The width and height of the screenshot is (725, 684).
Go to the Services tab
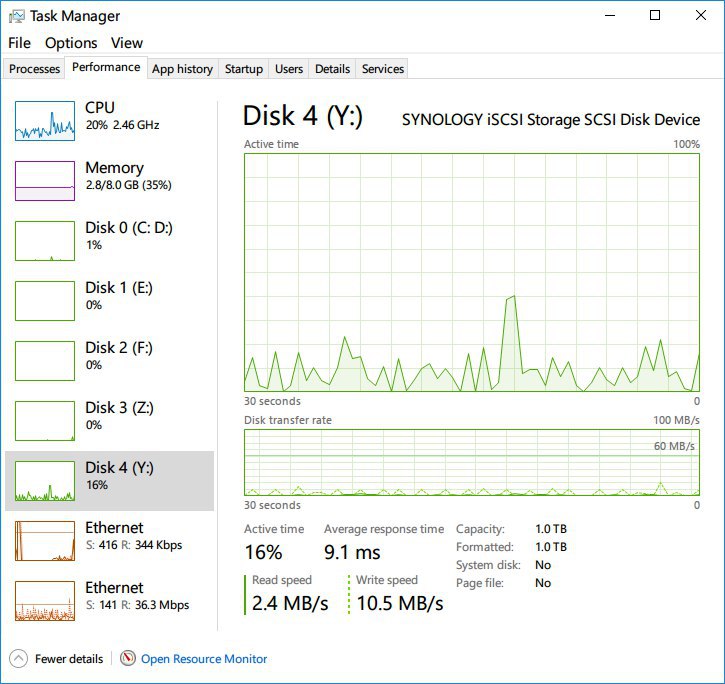[x=383, y=69]
